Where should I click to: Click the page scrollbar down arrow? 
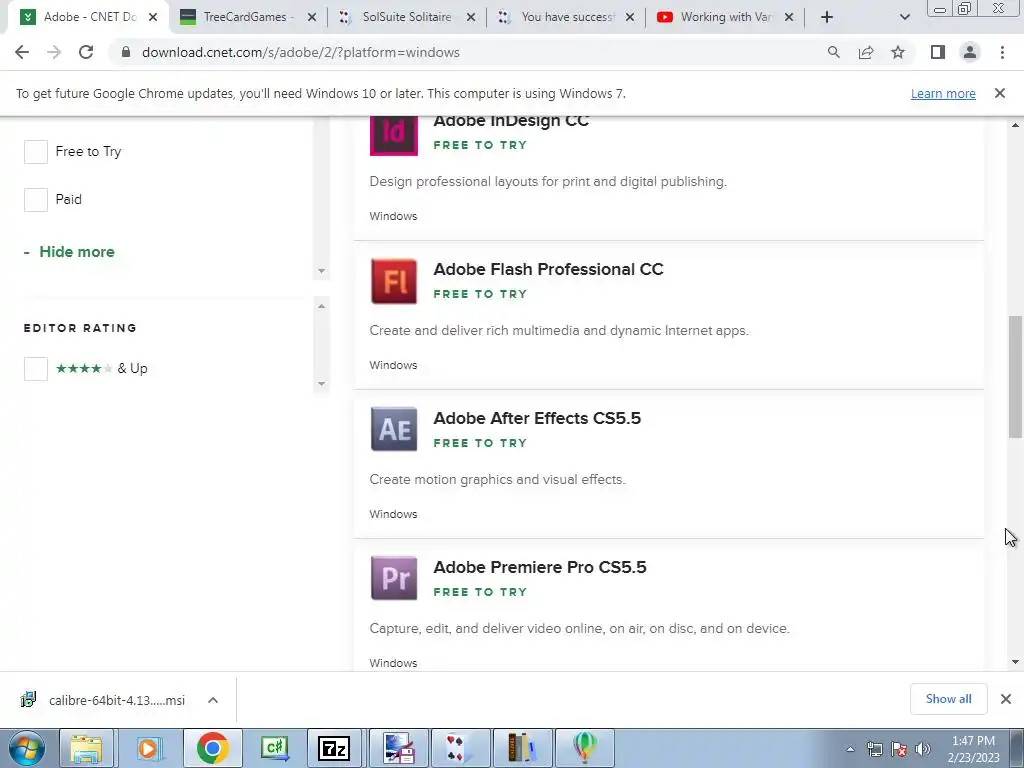click(1015, 662)
